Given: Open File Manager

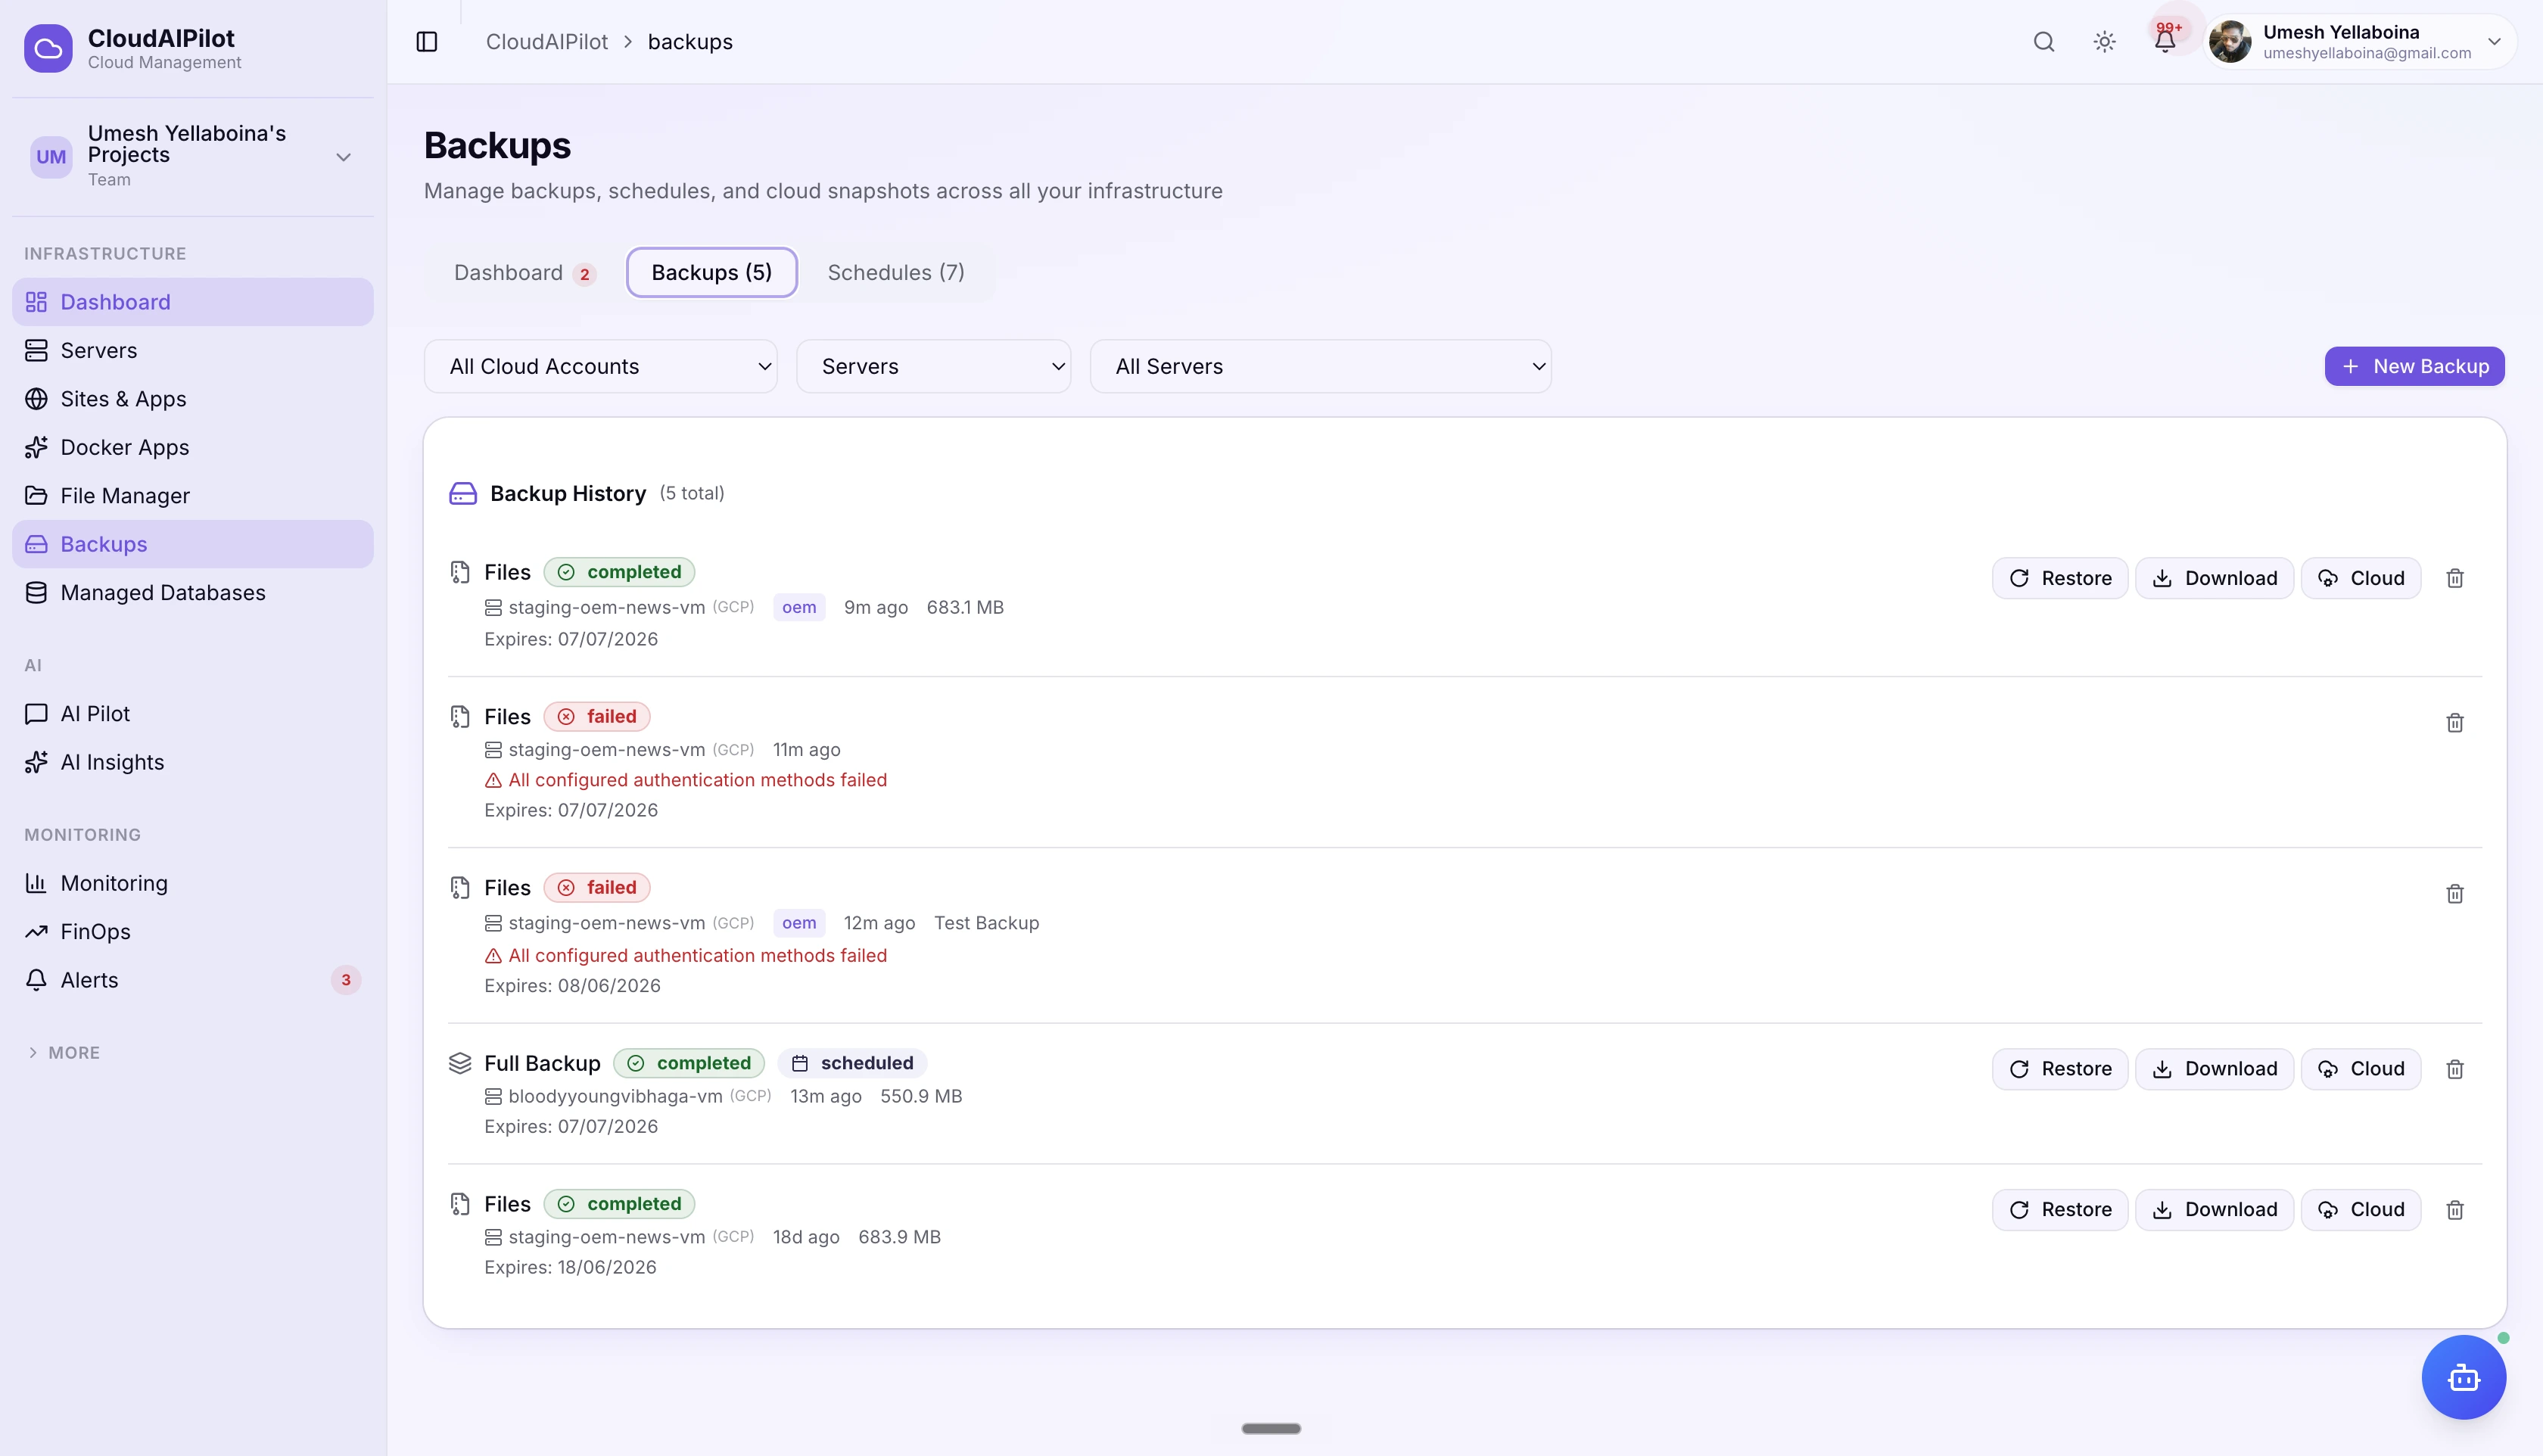Looking at the screenshot, I should (x=193, y=496).
